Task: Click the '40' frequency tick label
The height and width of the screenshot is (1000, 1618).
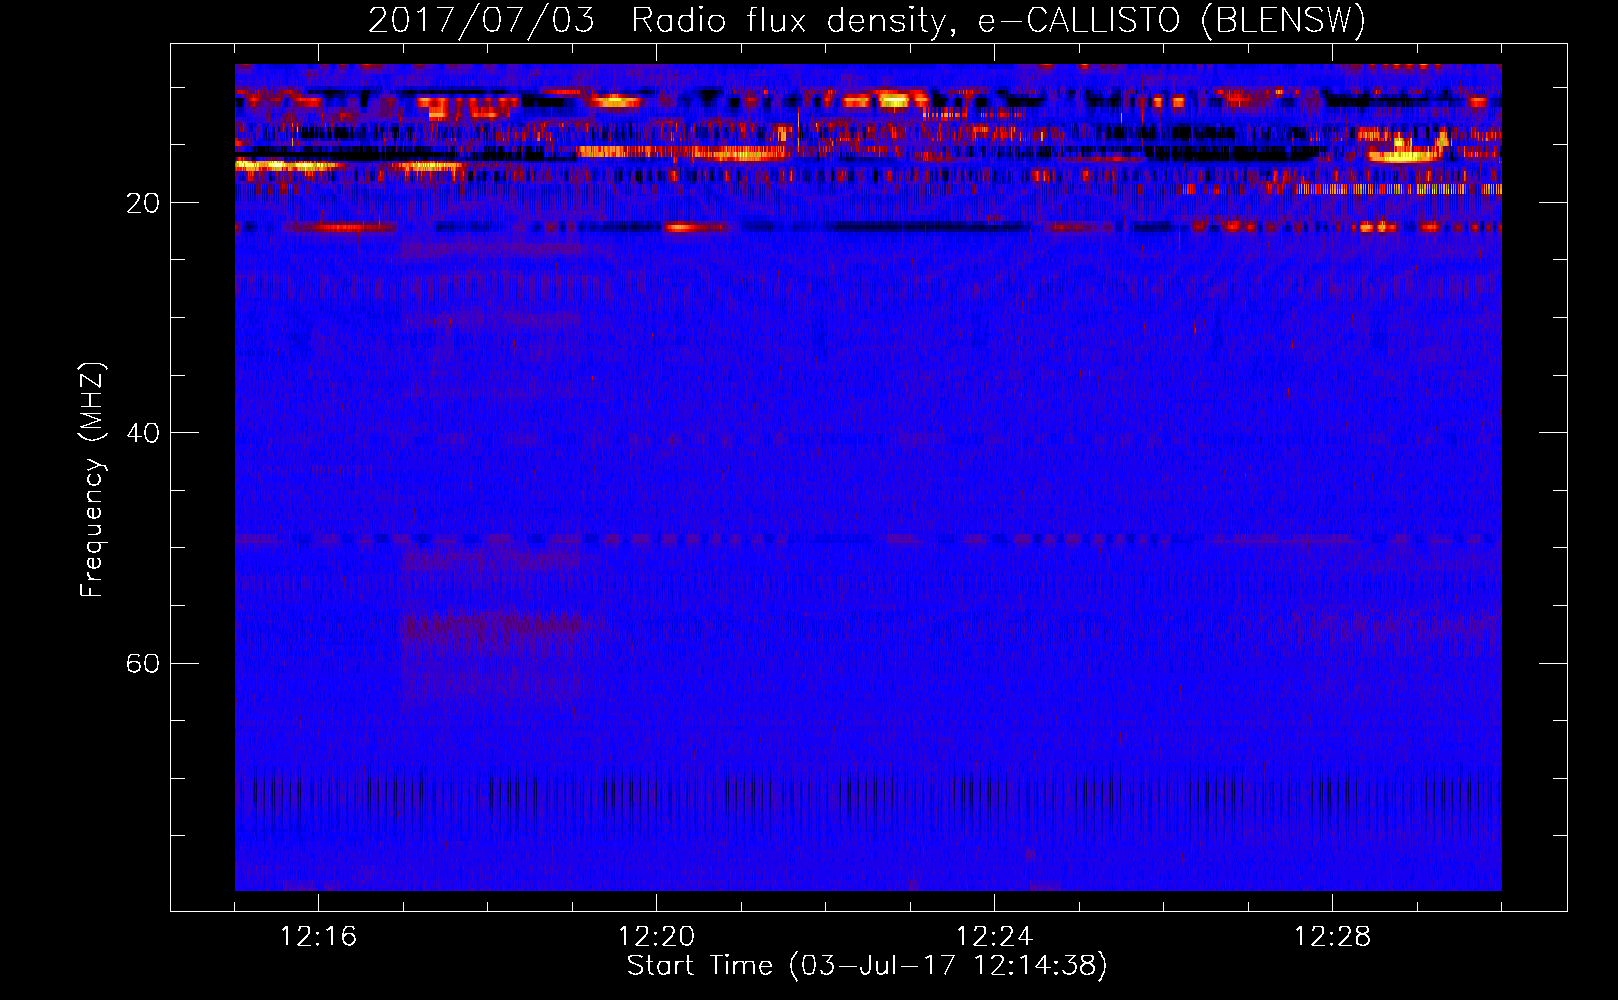Action: coord(142,434)
